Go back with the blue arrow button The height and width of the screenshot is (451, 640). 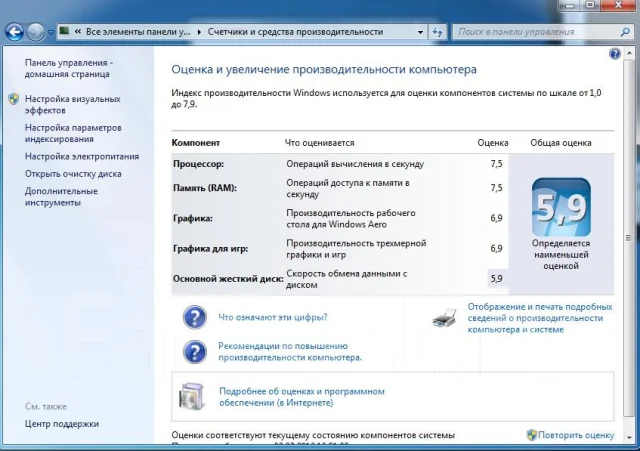(x=15, y=32)
